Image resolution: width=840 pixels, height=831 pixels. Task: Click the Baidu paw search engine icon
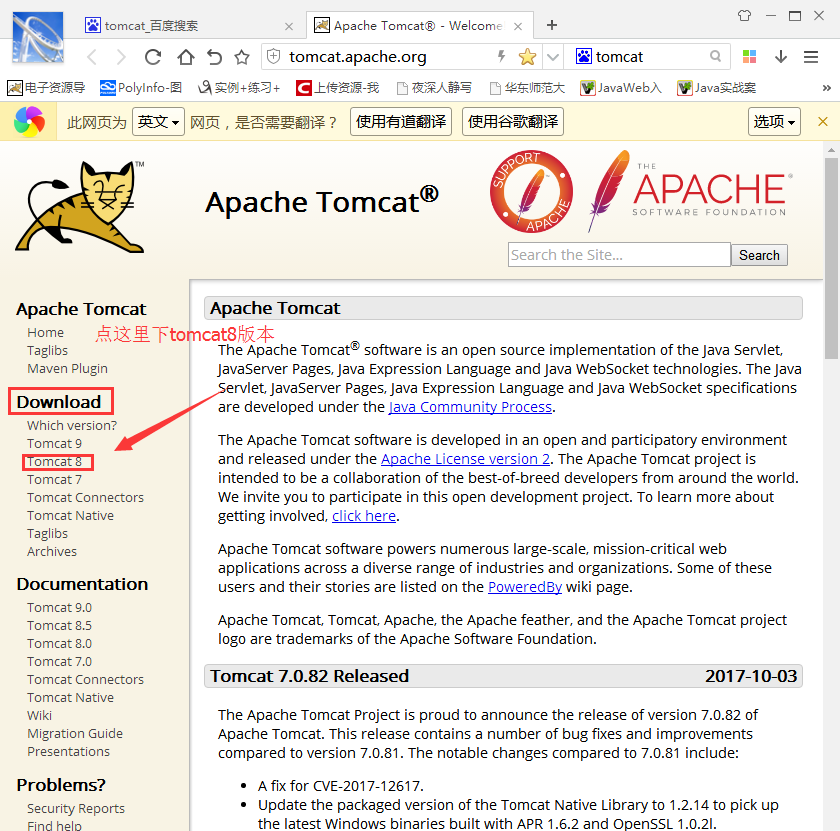click(x=583, y=56)
